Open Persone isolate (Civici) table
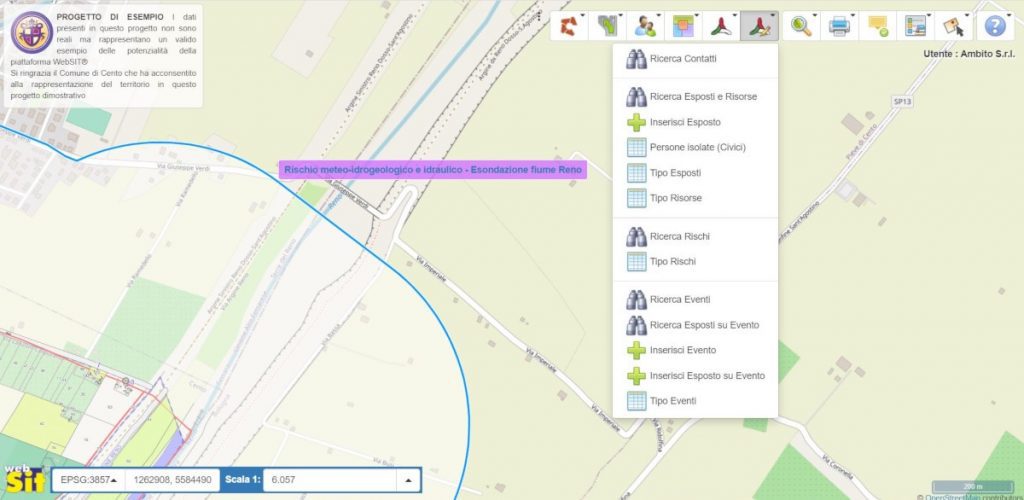This screenshot has height=500, width=1024. (697, 147)
